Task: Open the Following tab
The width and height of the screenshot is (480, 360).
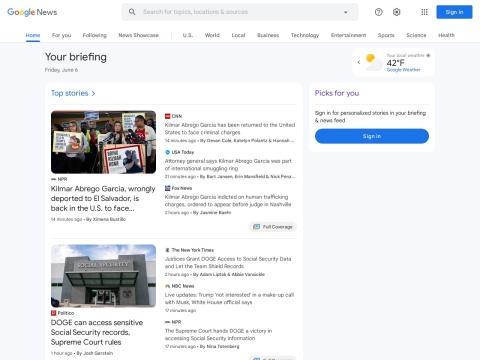Action: point(95,35)
